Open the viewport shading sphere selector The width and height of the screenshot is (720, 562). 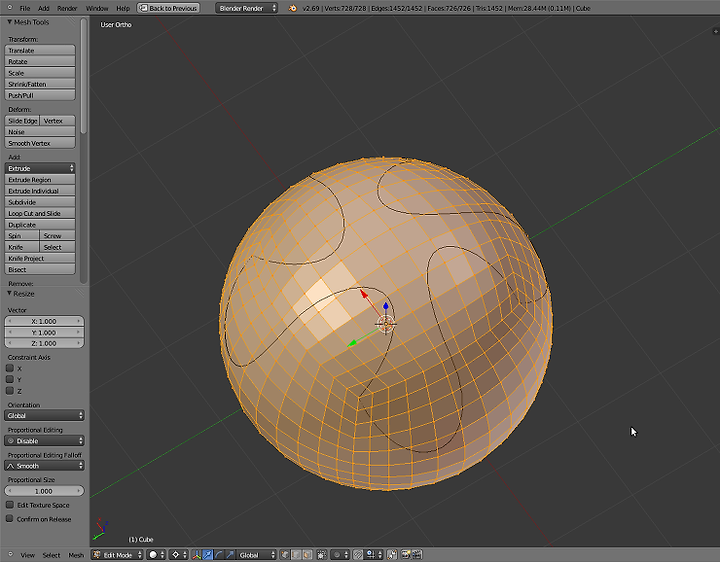(x=156, y=555)
